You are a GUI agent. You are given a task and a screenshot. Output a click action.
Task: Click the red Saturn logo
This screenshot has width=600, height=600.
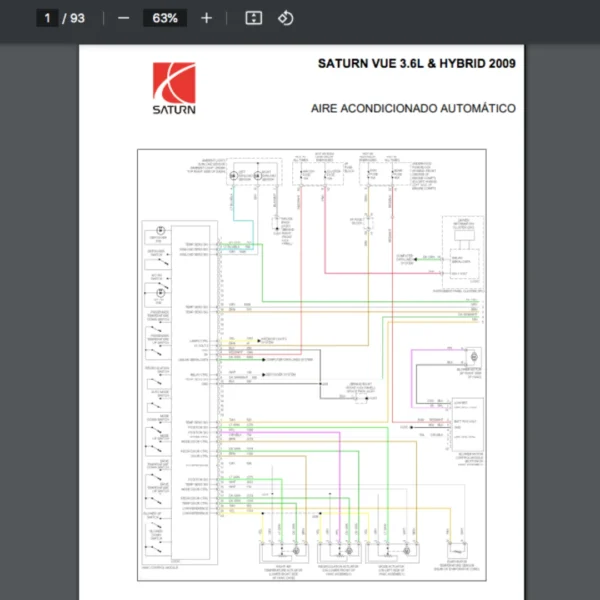point(173,81)
